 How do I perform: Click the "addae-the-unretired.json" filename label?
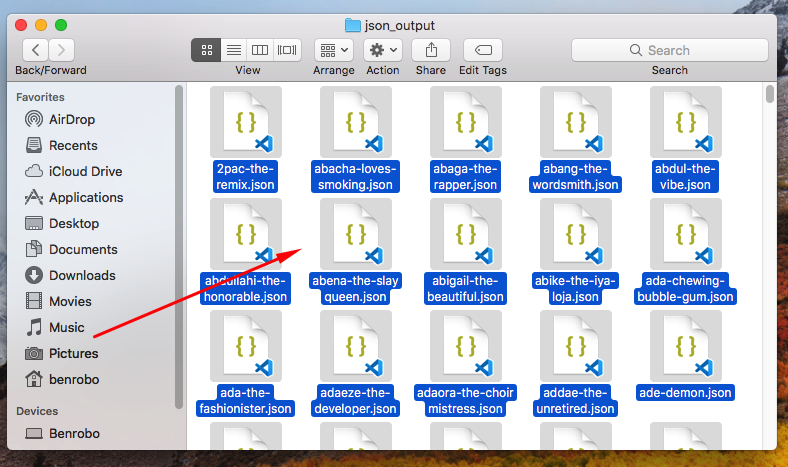click(x=575, y=401)
